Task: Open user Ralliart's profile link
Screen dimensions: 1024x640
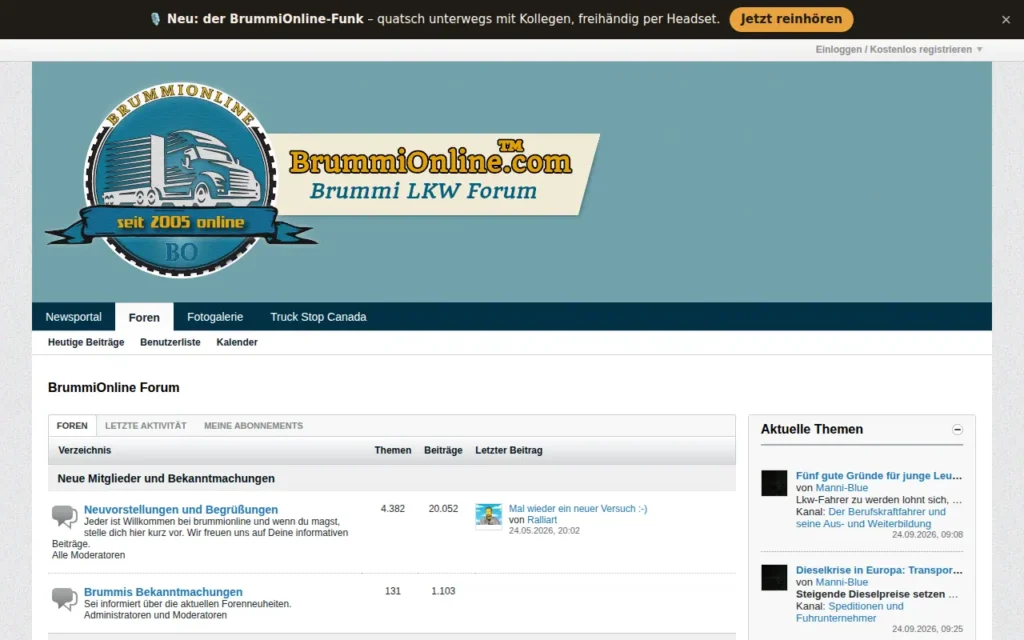Action: pyautogui.click(x=542, y=520)
